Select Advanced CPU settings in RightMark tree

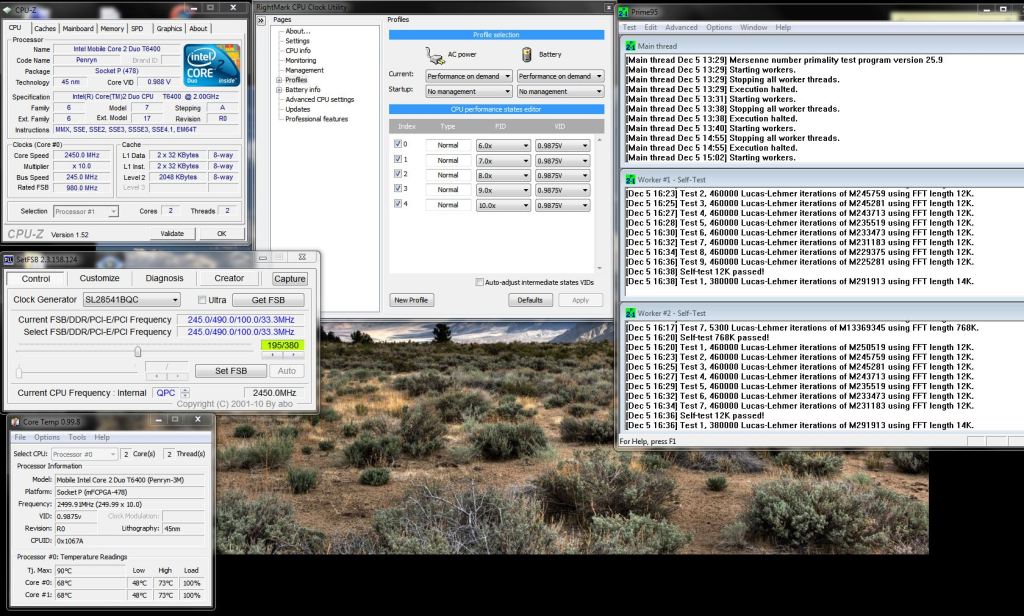tap(319, 99)
